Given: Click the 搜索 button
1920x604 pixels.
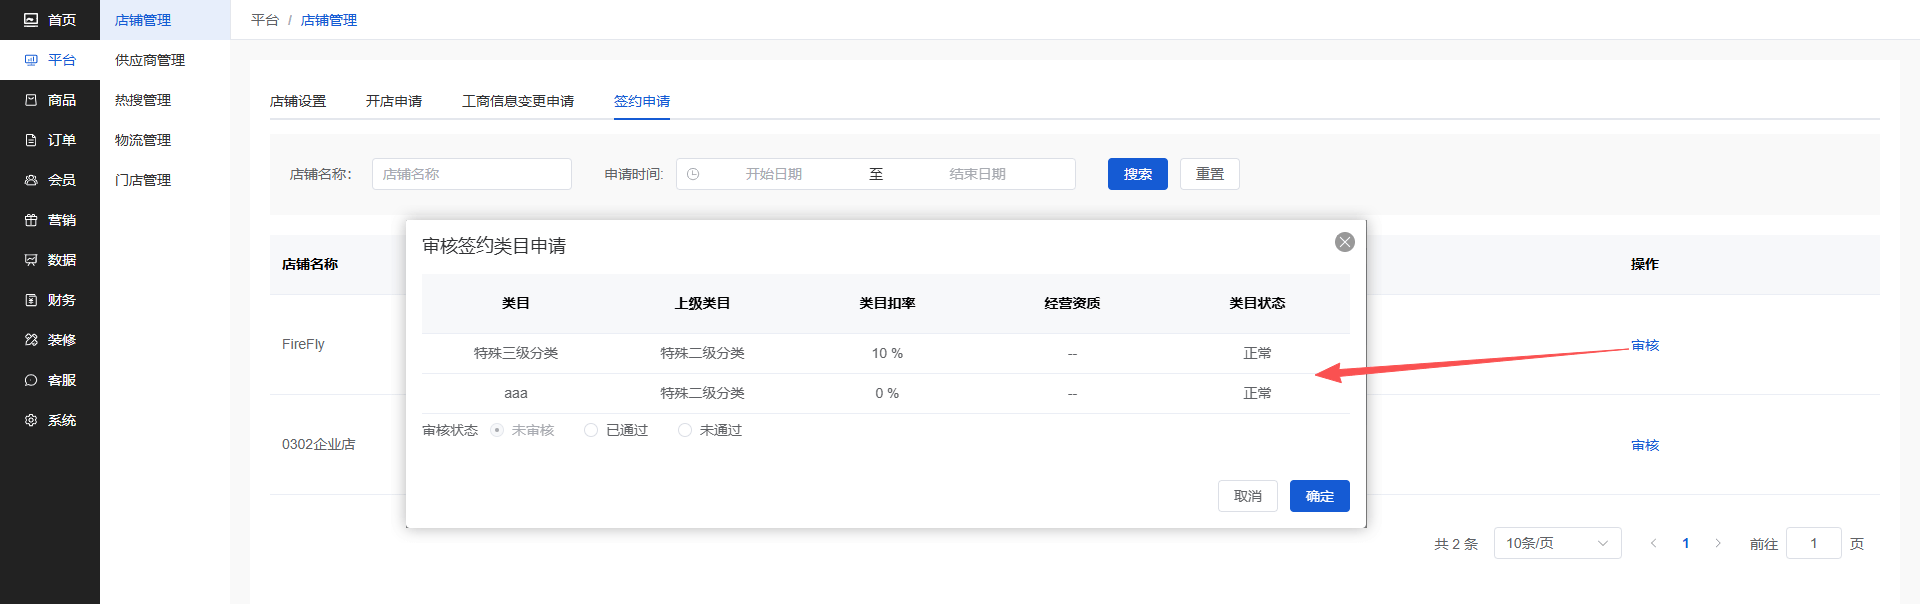Looking at the screenshot, I should tap(1138, 174).
